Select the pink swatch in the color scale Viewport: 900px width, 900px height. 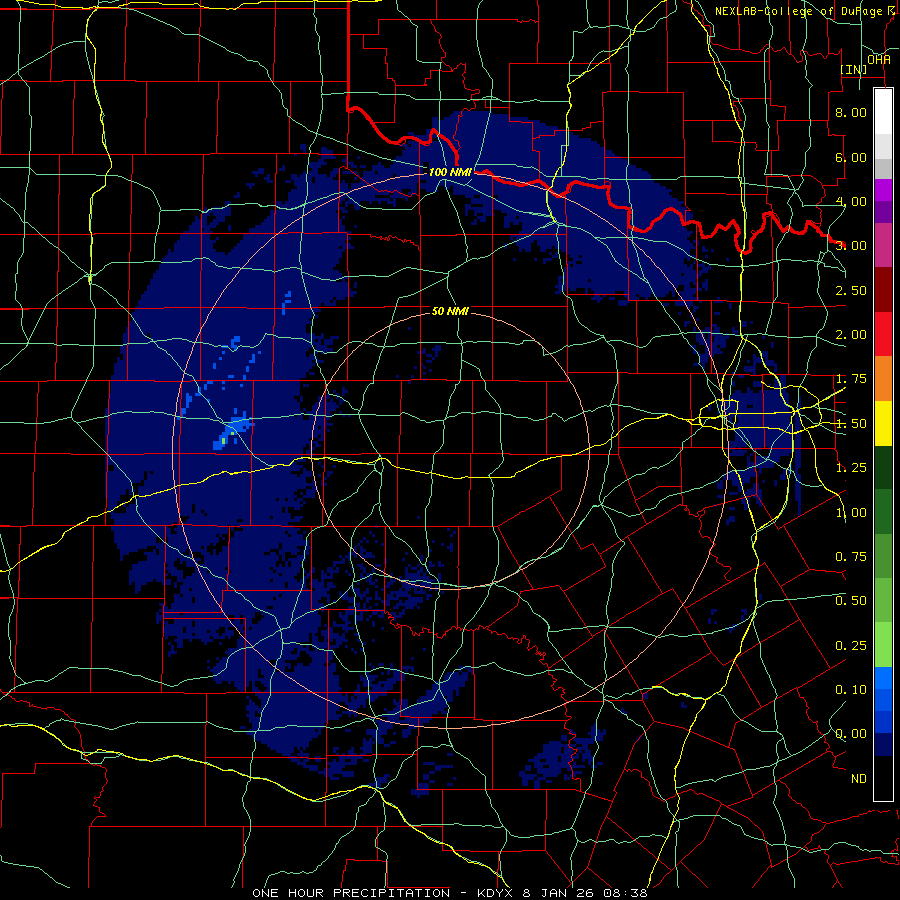[x=883, y=245]
